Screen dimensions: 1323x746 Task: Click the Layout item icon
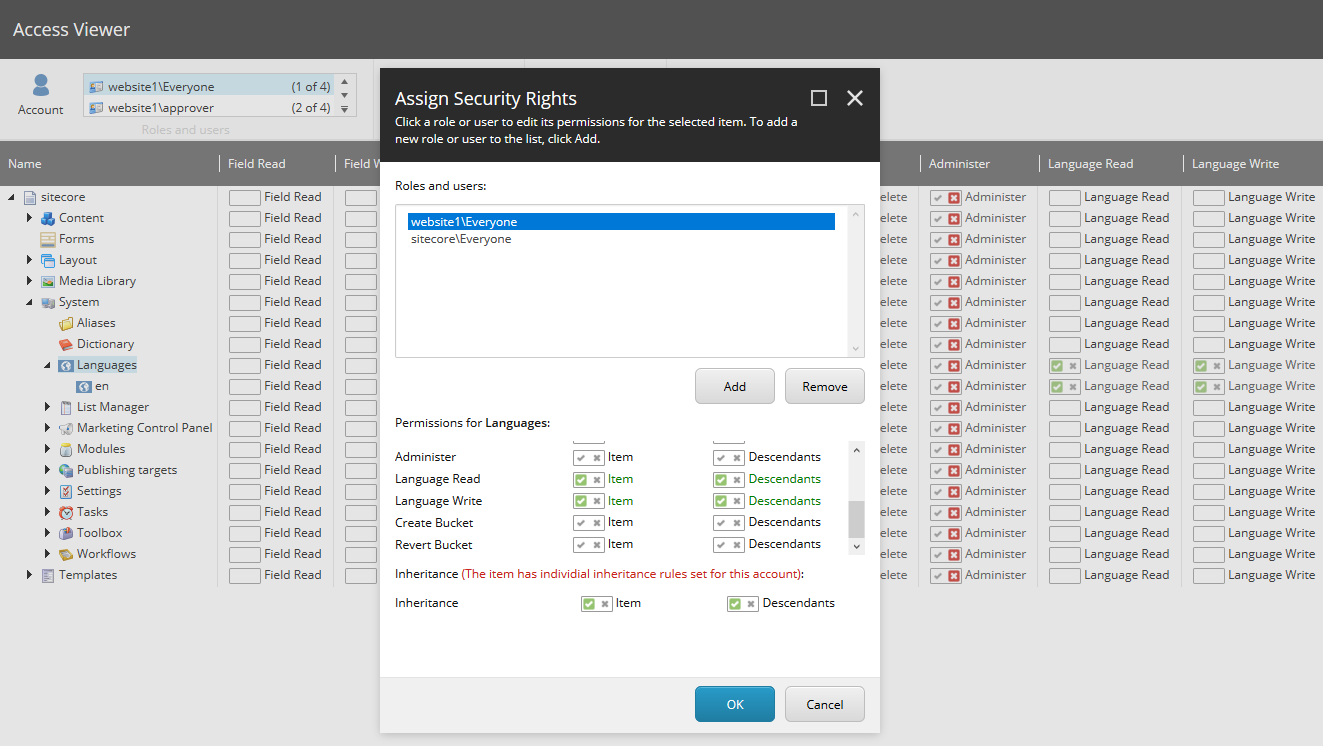tap(47, 260)
